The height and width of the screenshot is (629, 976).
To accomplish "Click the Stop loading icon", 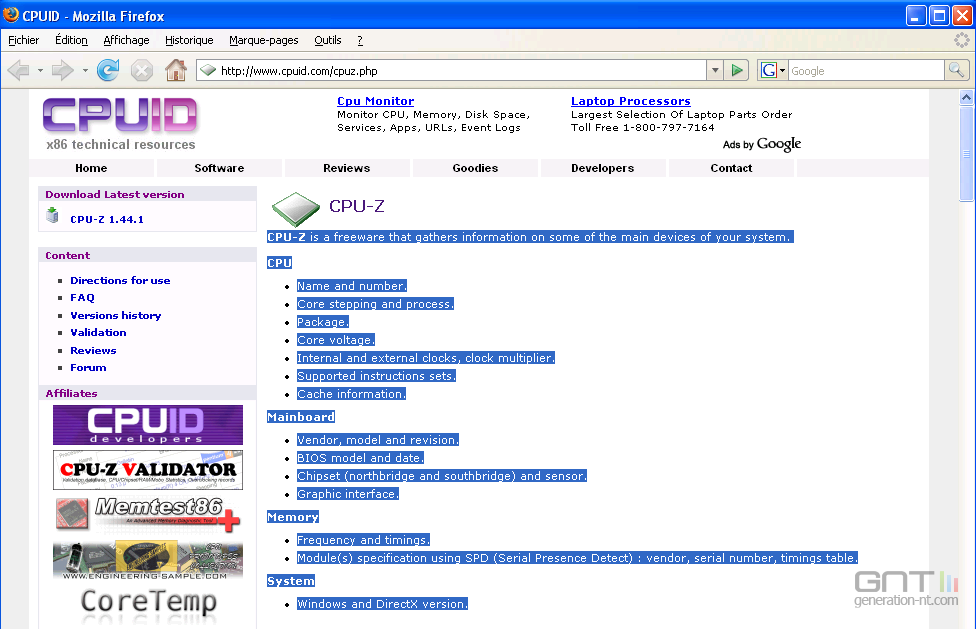I will [x=142, y=70].
